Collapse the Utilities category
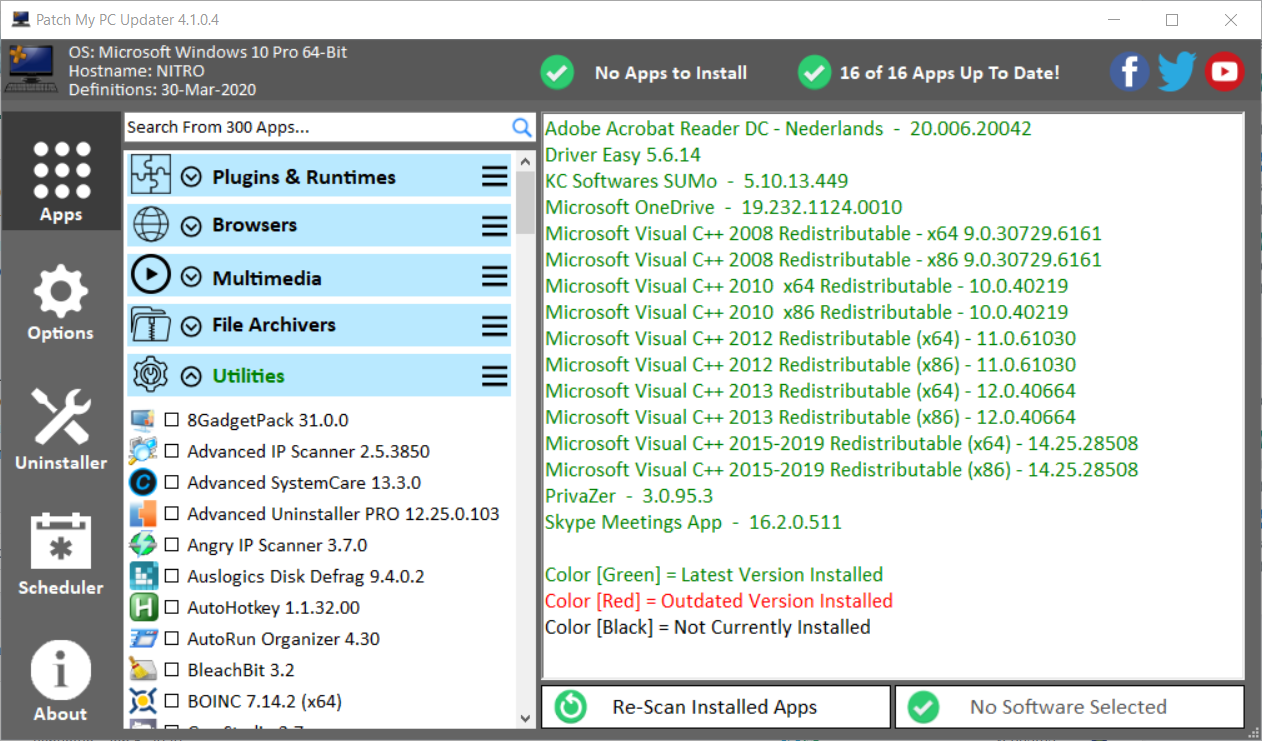1262x741 pixels. [x=191, y=377]
